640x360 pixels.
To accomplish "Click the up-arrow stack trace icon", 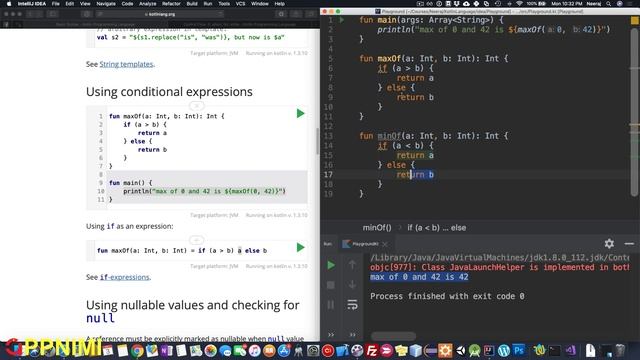I will pos(352,265).
